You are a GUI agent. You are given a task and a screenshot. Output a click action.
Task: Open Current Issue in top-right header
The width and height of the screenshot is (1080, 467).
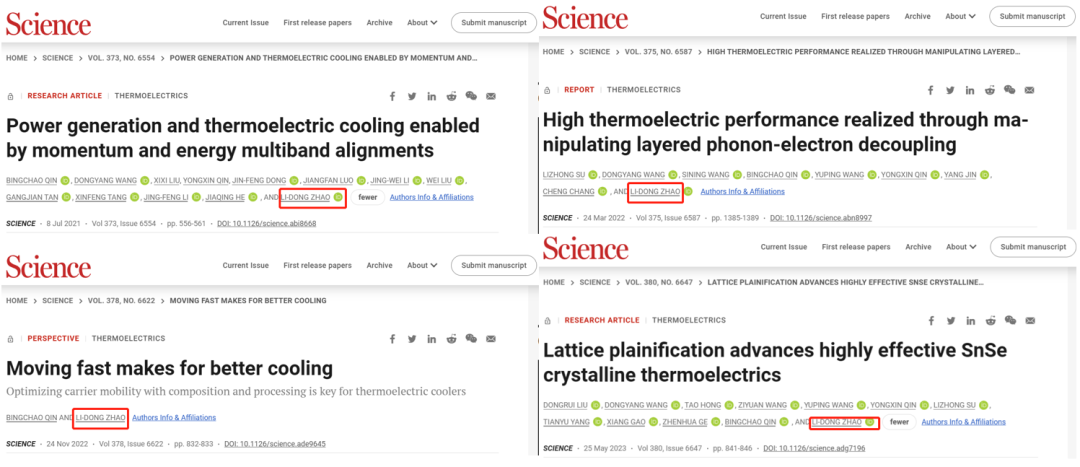(783, 17)
